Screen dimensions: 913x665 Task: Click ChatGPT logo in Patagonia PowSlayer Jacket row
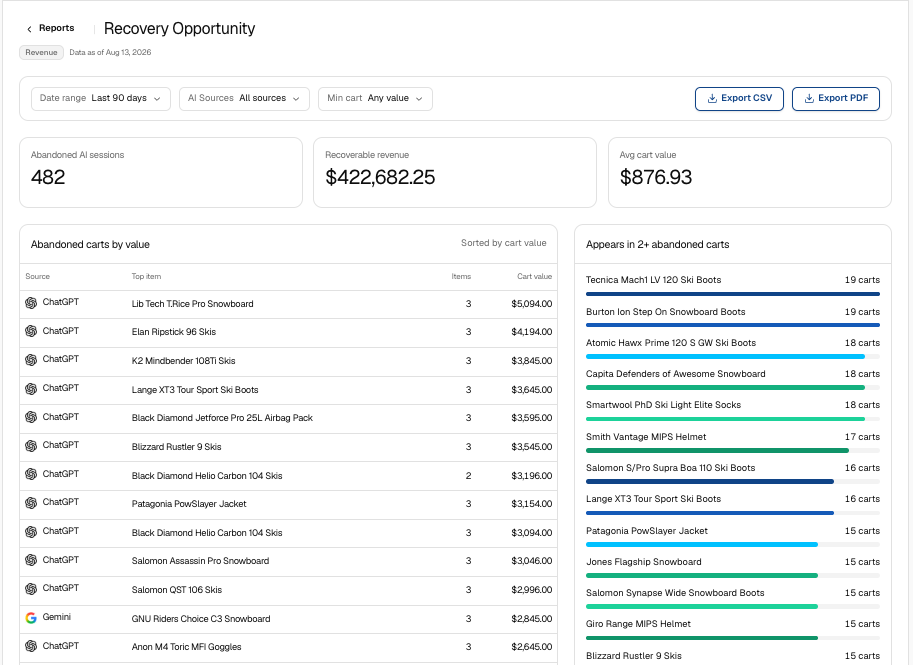31,503
